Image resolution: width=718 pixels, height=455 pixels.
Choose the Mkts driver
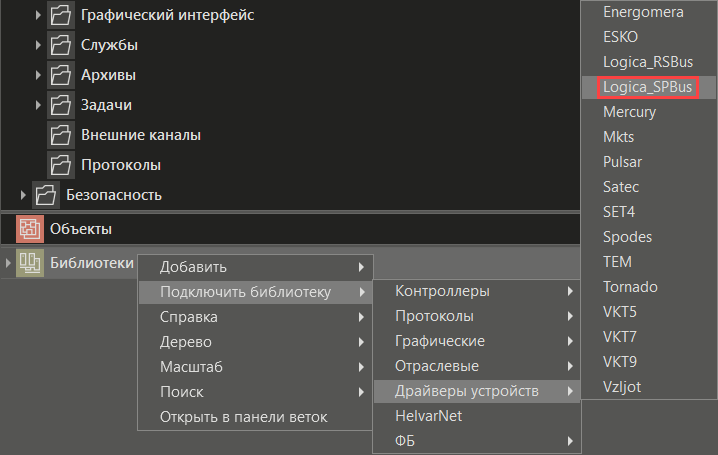[x=649, y=137]
